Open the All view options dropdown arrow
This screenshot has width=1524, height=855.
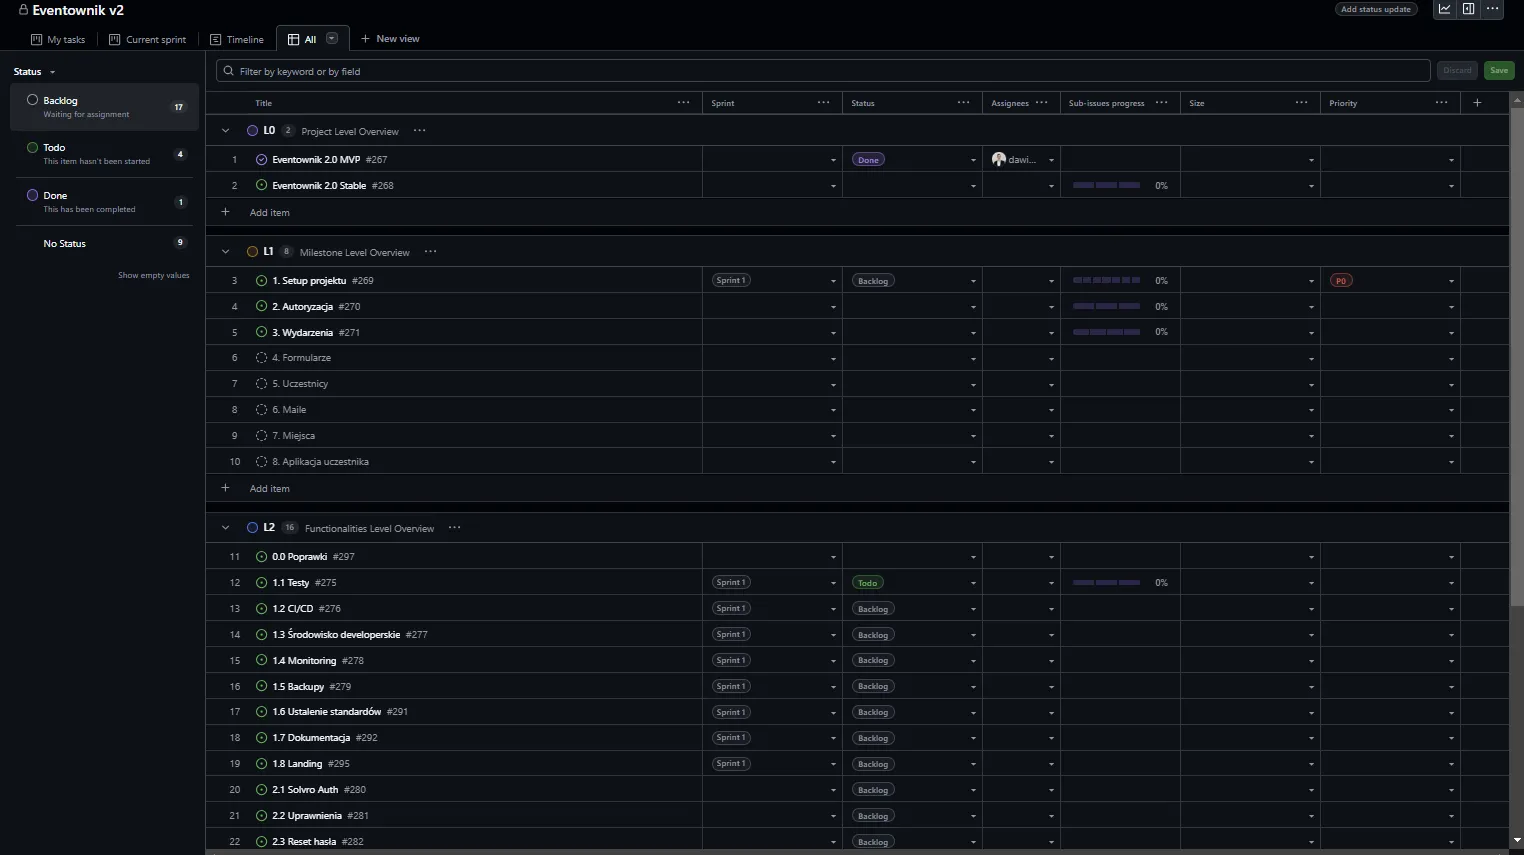(x=332, y=39)
